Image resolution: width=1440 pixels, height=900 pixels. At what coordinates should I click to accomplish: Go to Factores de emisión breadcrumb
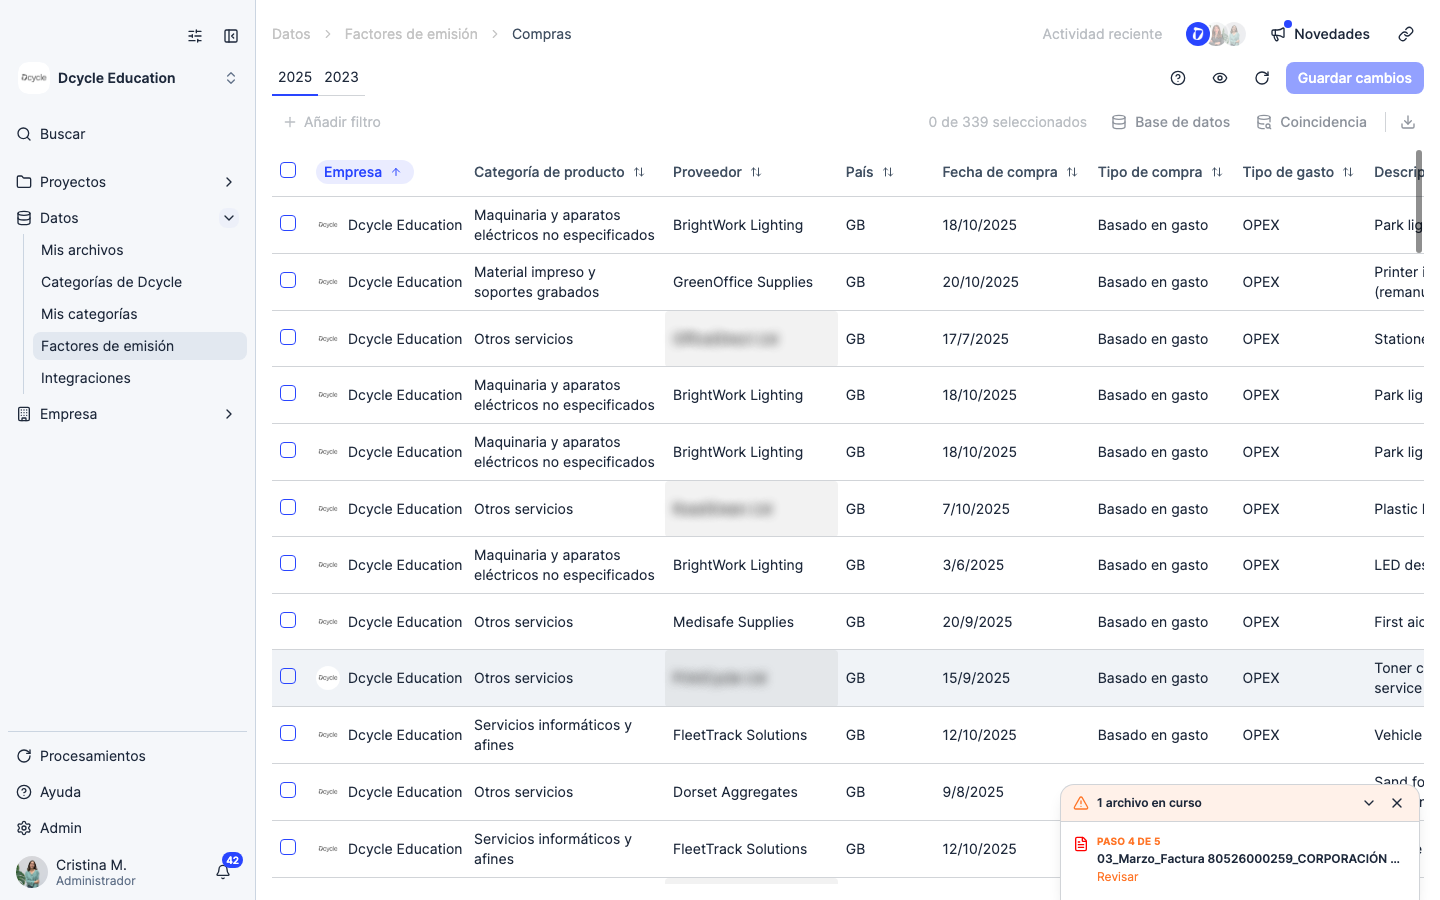411,34
